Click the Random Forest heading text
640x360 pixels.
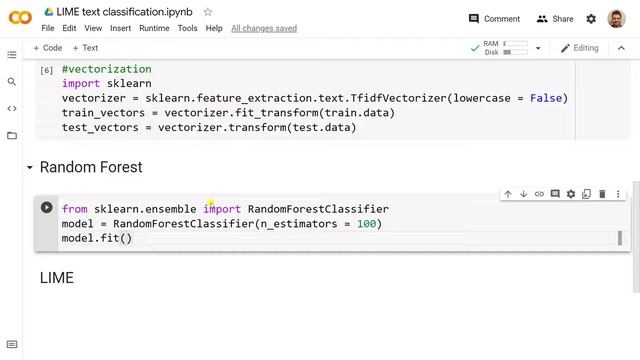(x=91, y=167)
